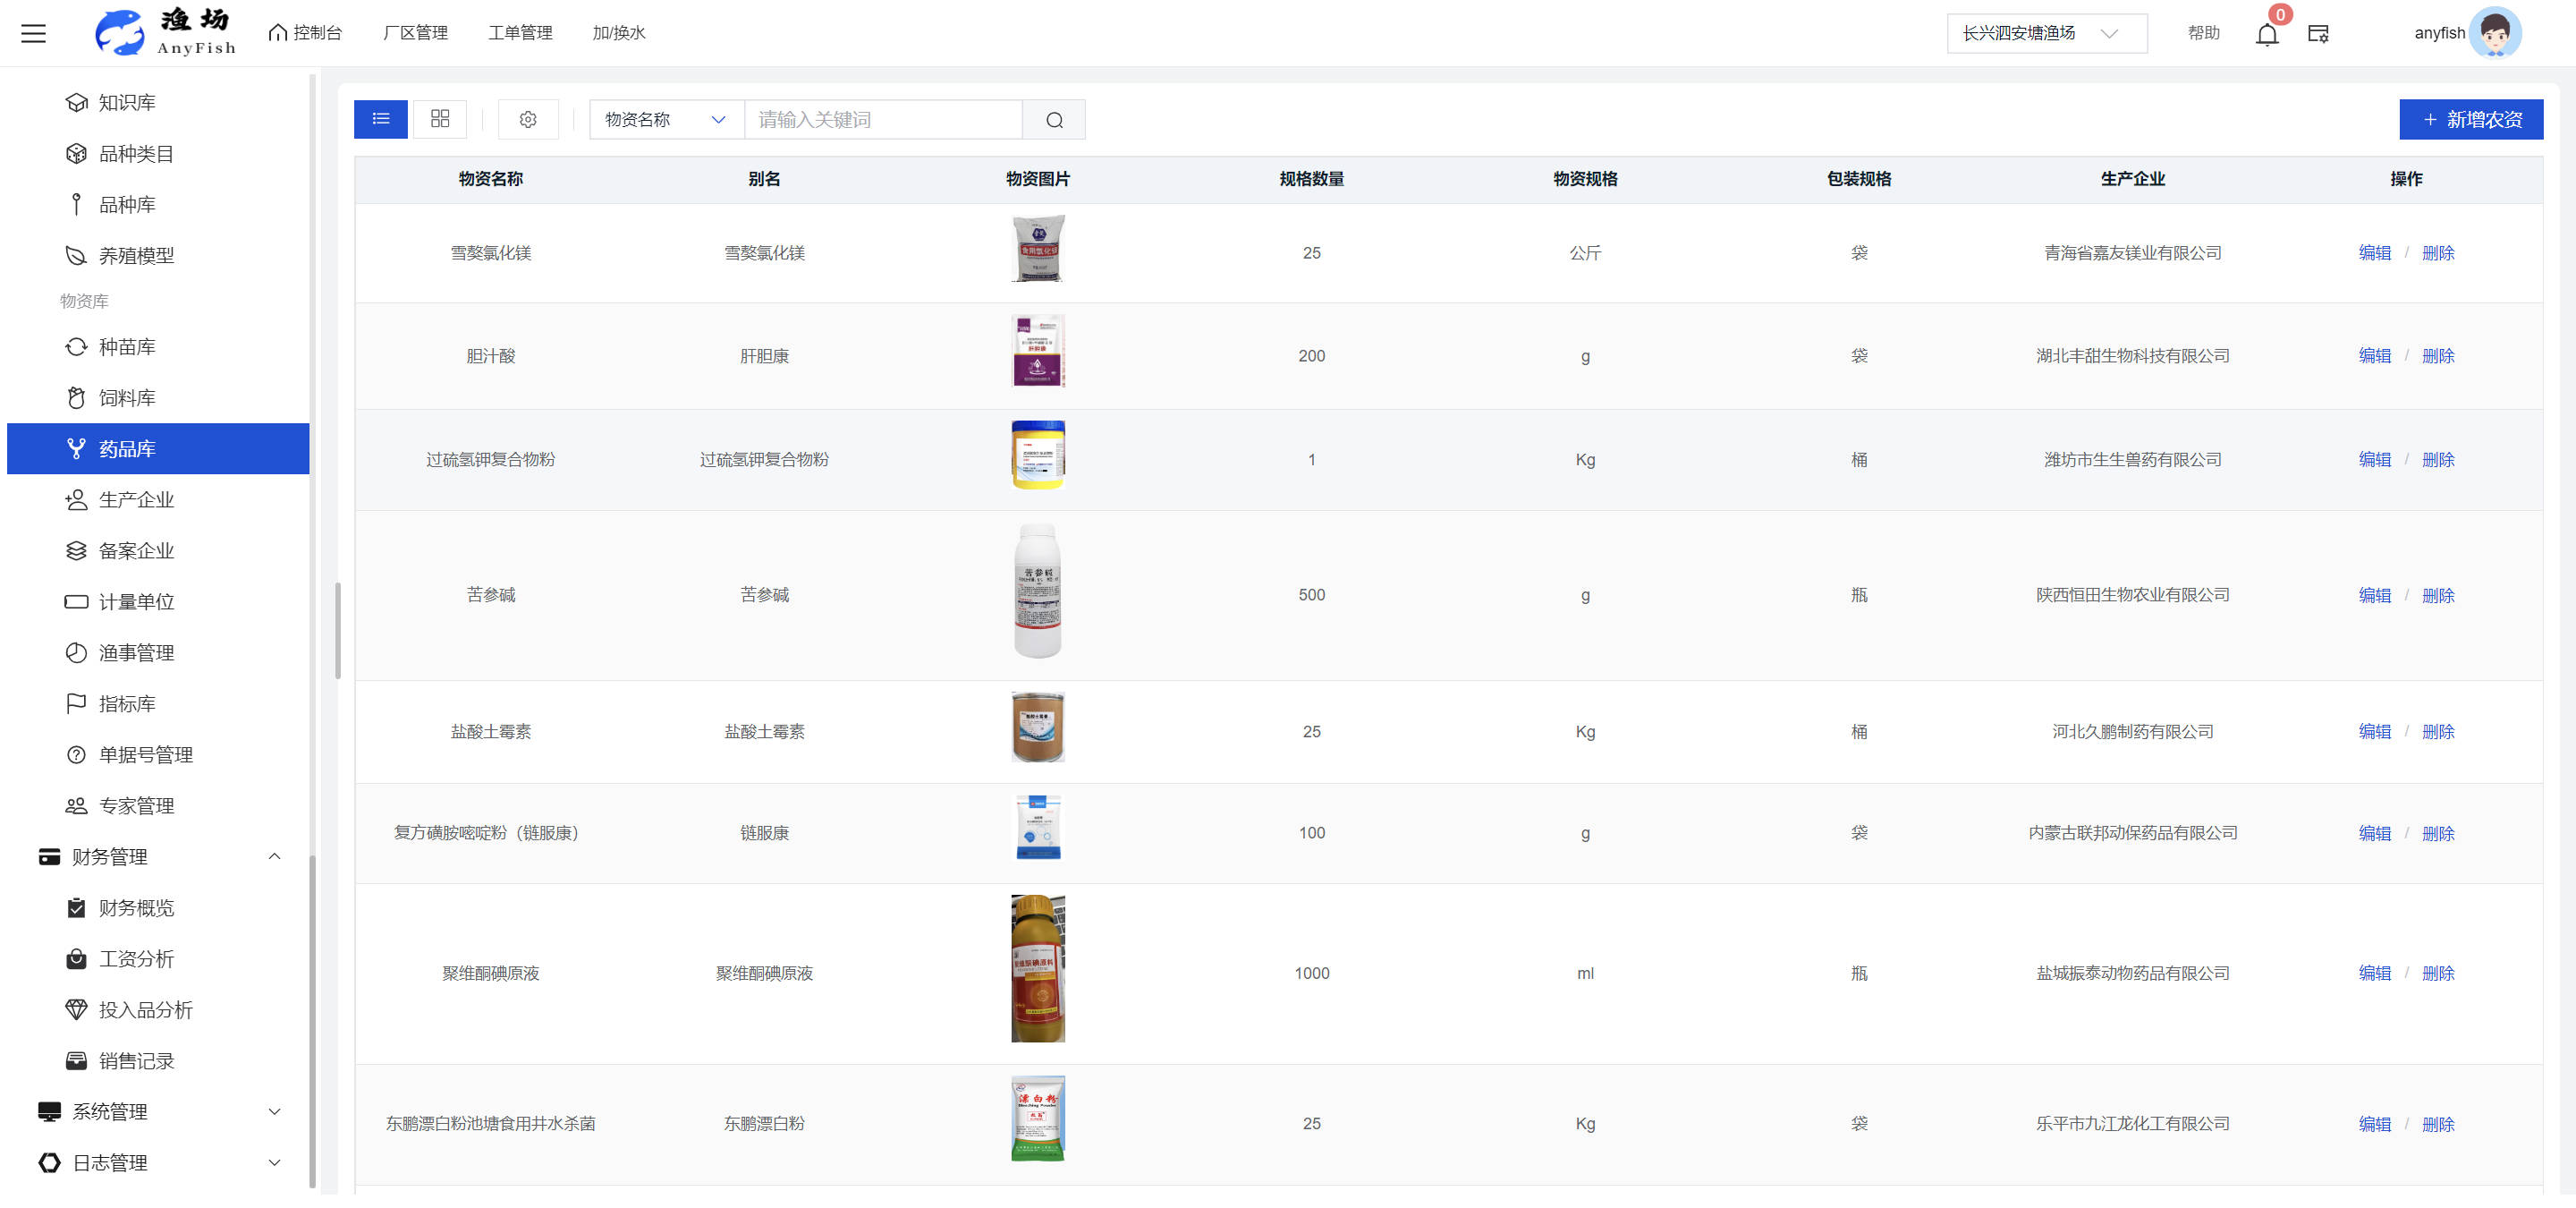The width and height of the screenshot is (2576, 1208).
Task: Click the anyfish user avatar
Action: pyautogui.click(x=2495, y=33)
